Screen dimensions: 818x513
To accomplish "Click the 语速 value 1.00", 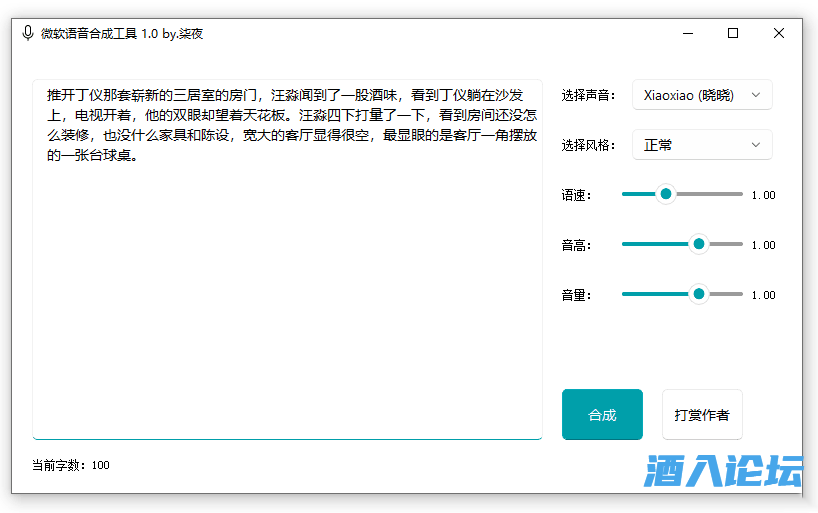I will coord(763,195).
